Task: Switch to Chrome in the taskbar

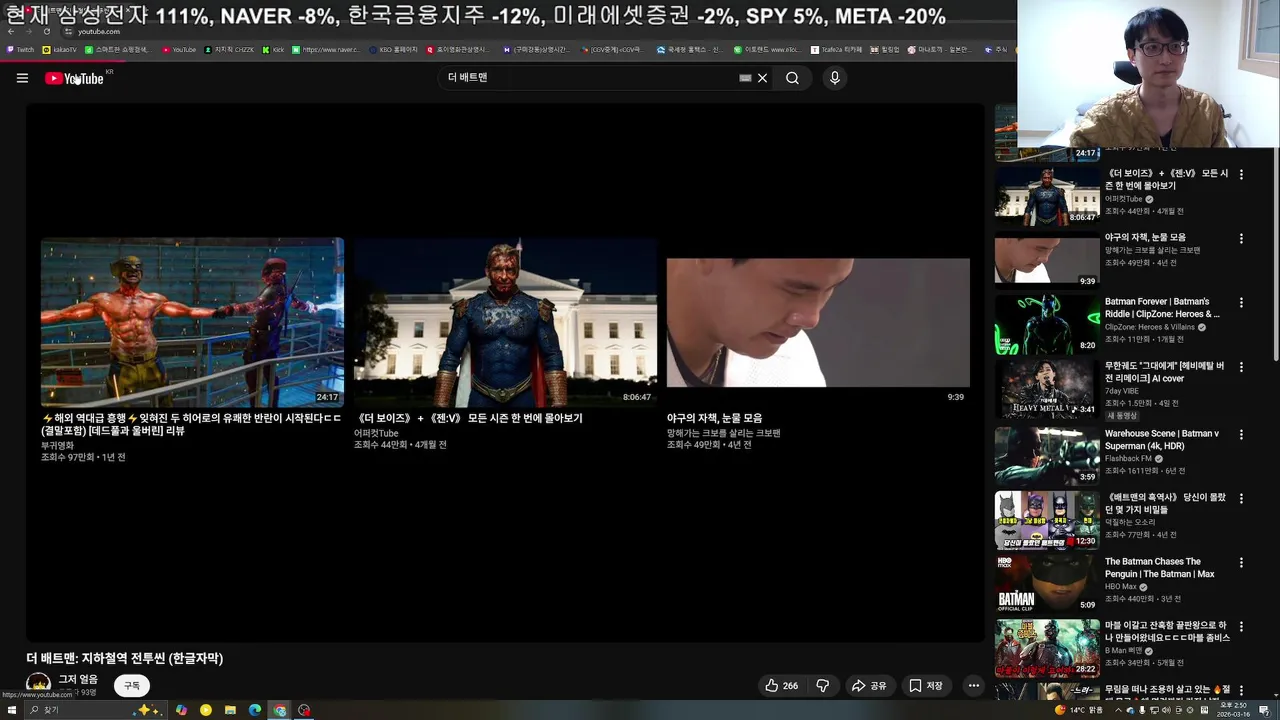Action: click(280, 710)
